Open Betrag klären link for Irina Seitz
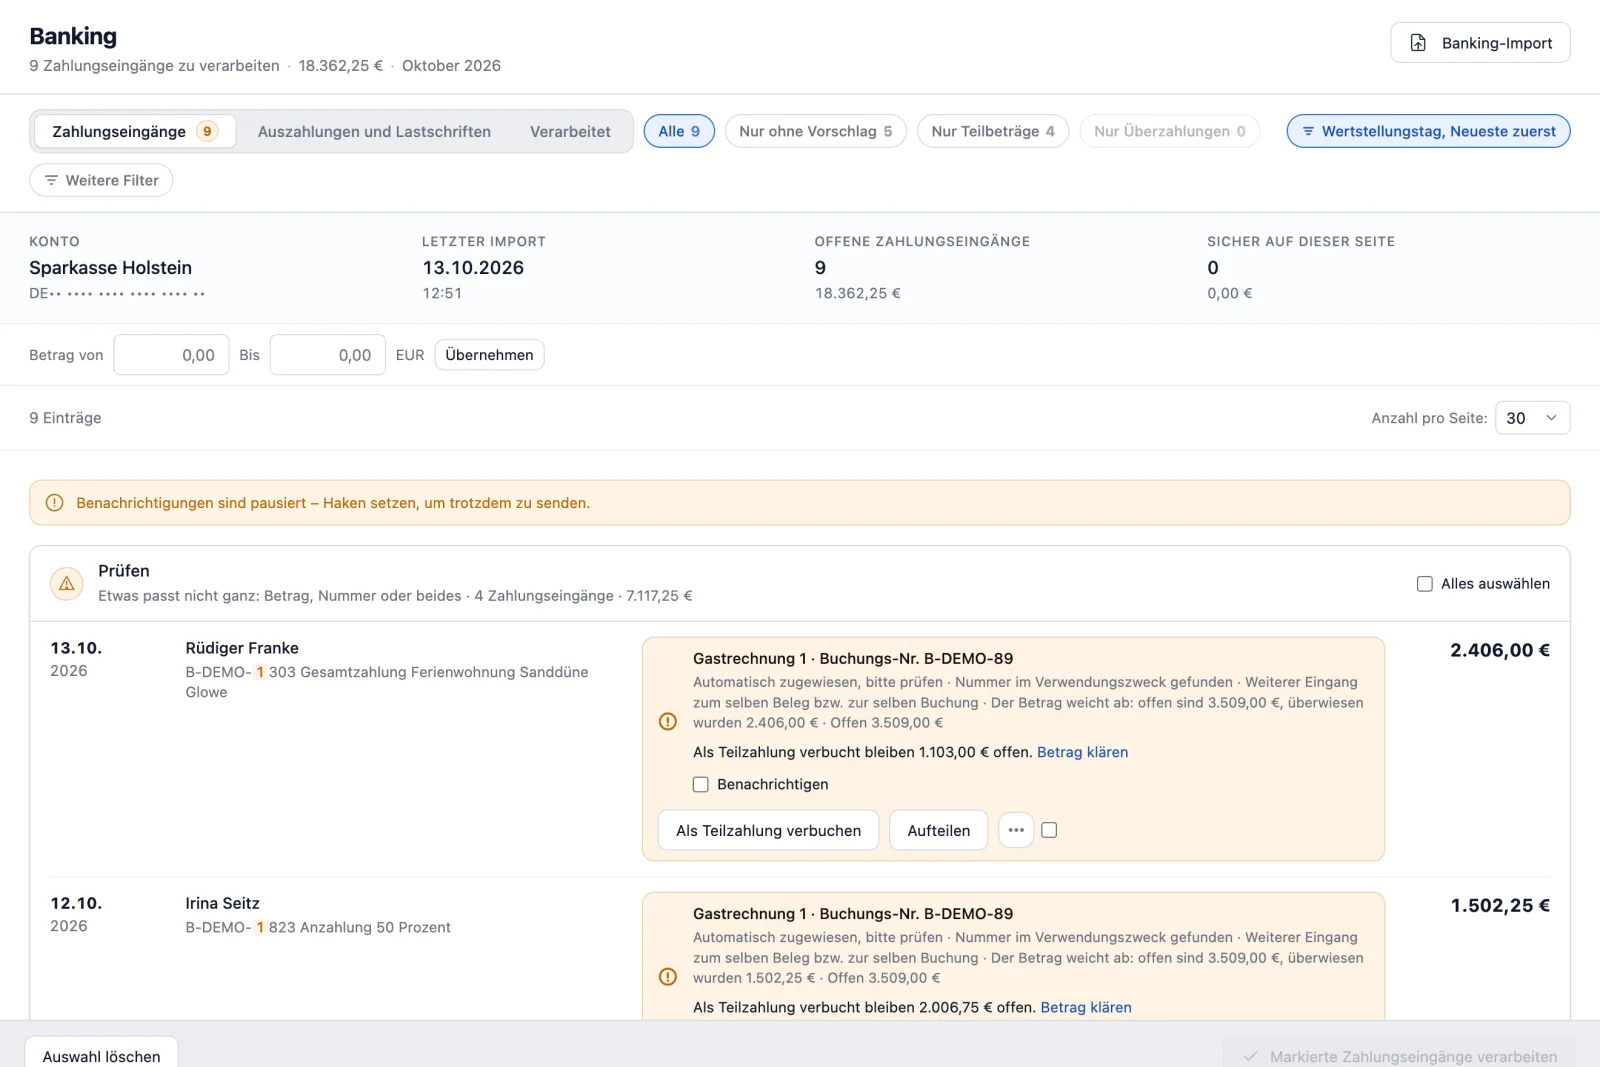 click(x=1086, y=1007)
